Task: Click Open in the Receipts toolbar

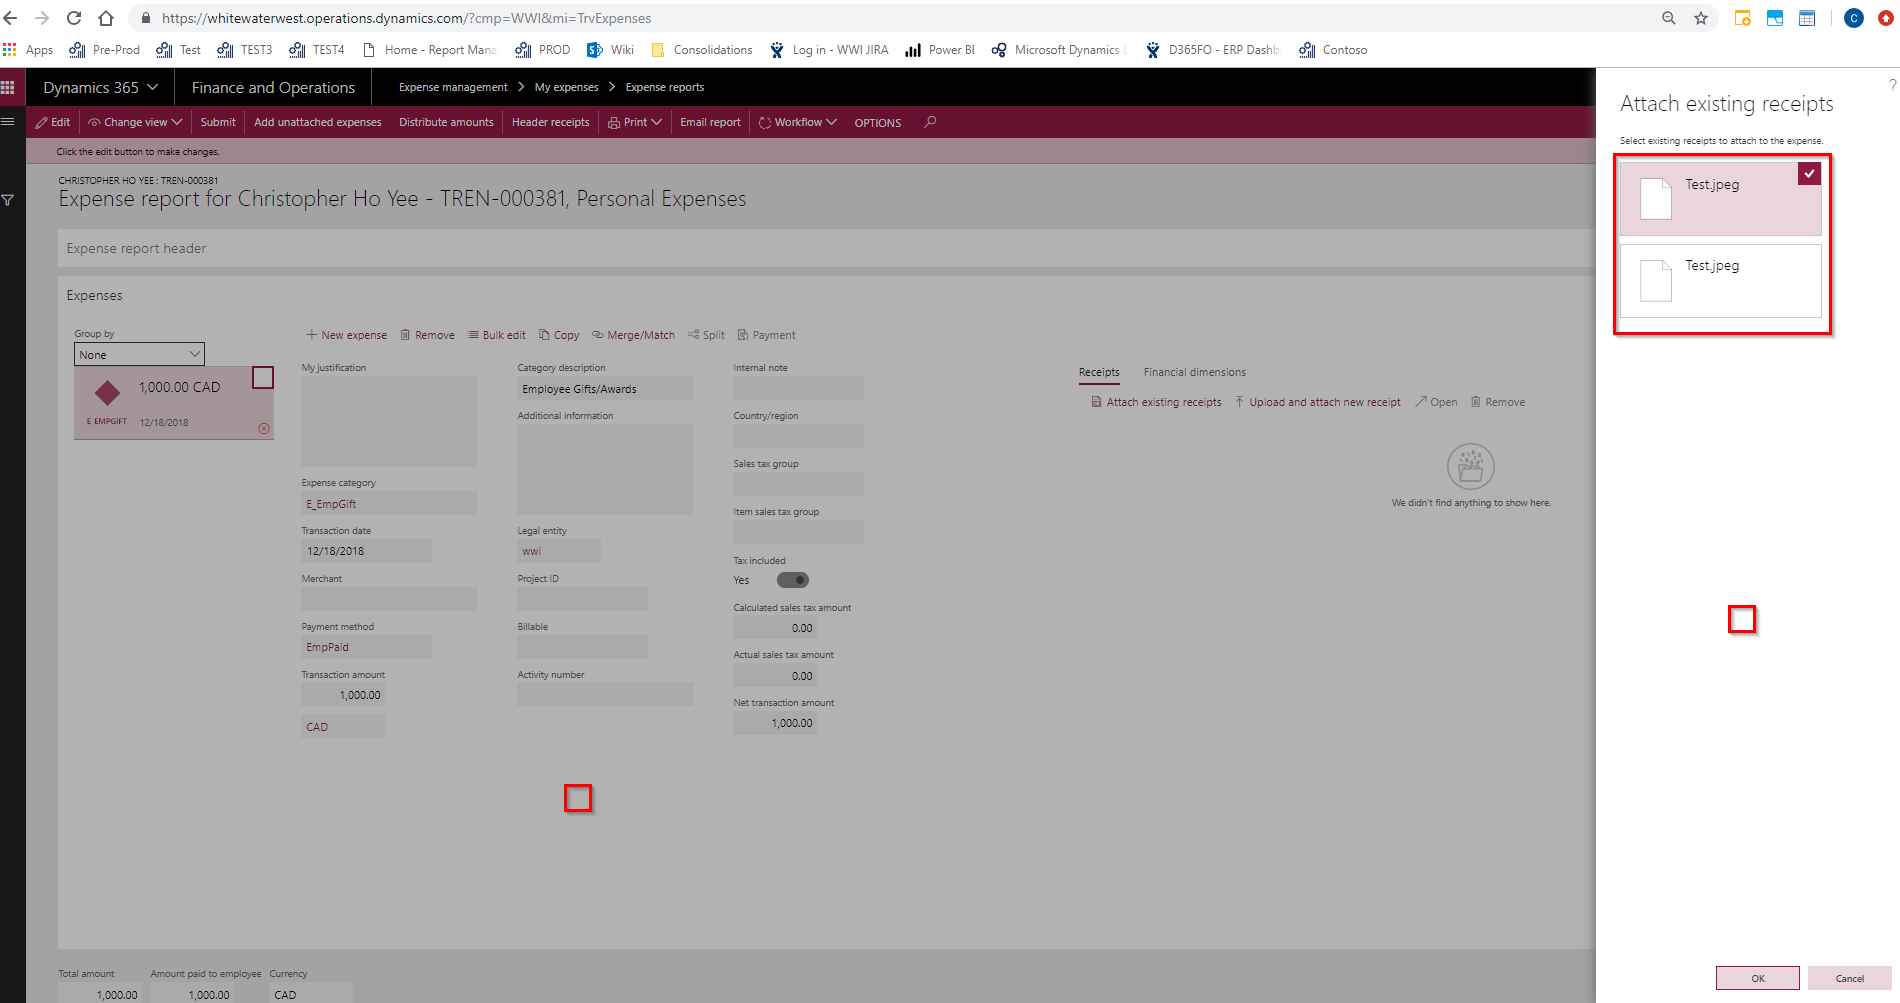Action: point(1436,402)
